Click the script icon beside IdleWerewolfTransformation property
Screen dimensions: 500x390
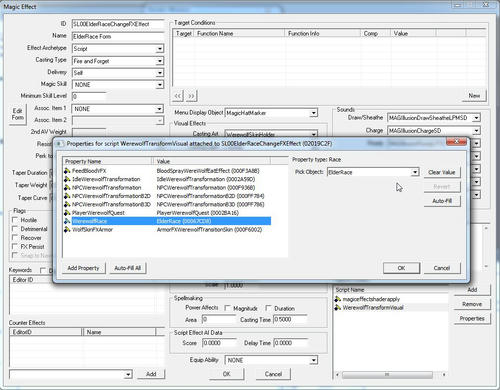click(x=67, y=179)
